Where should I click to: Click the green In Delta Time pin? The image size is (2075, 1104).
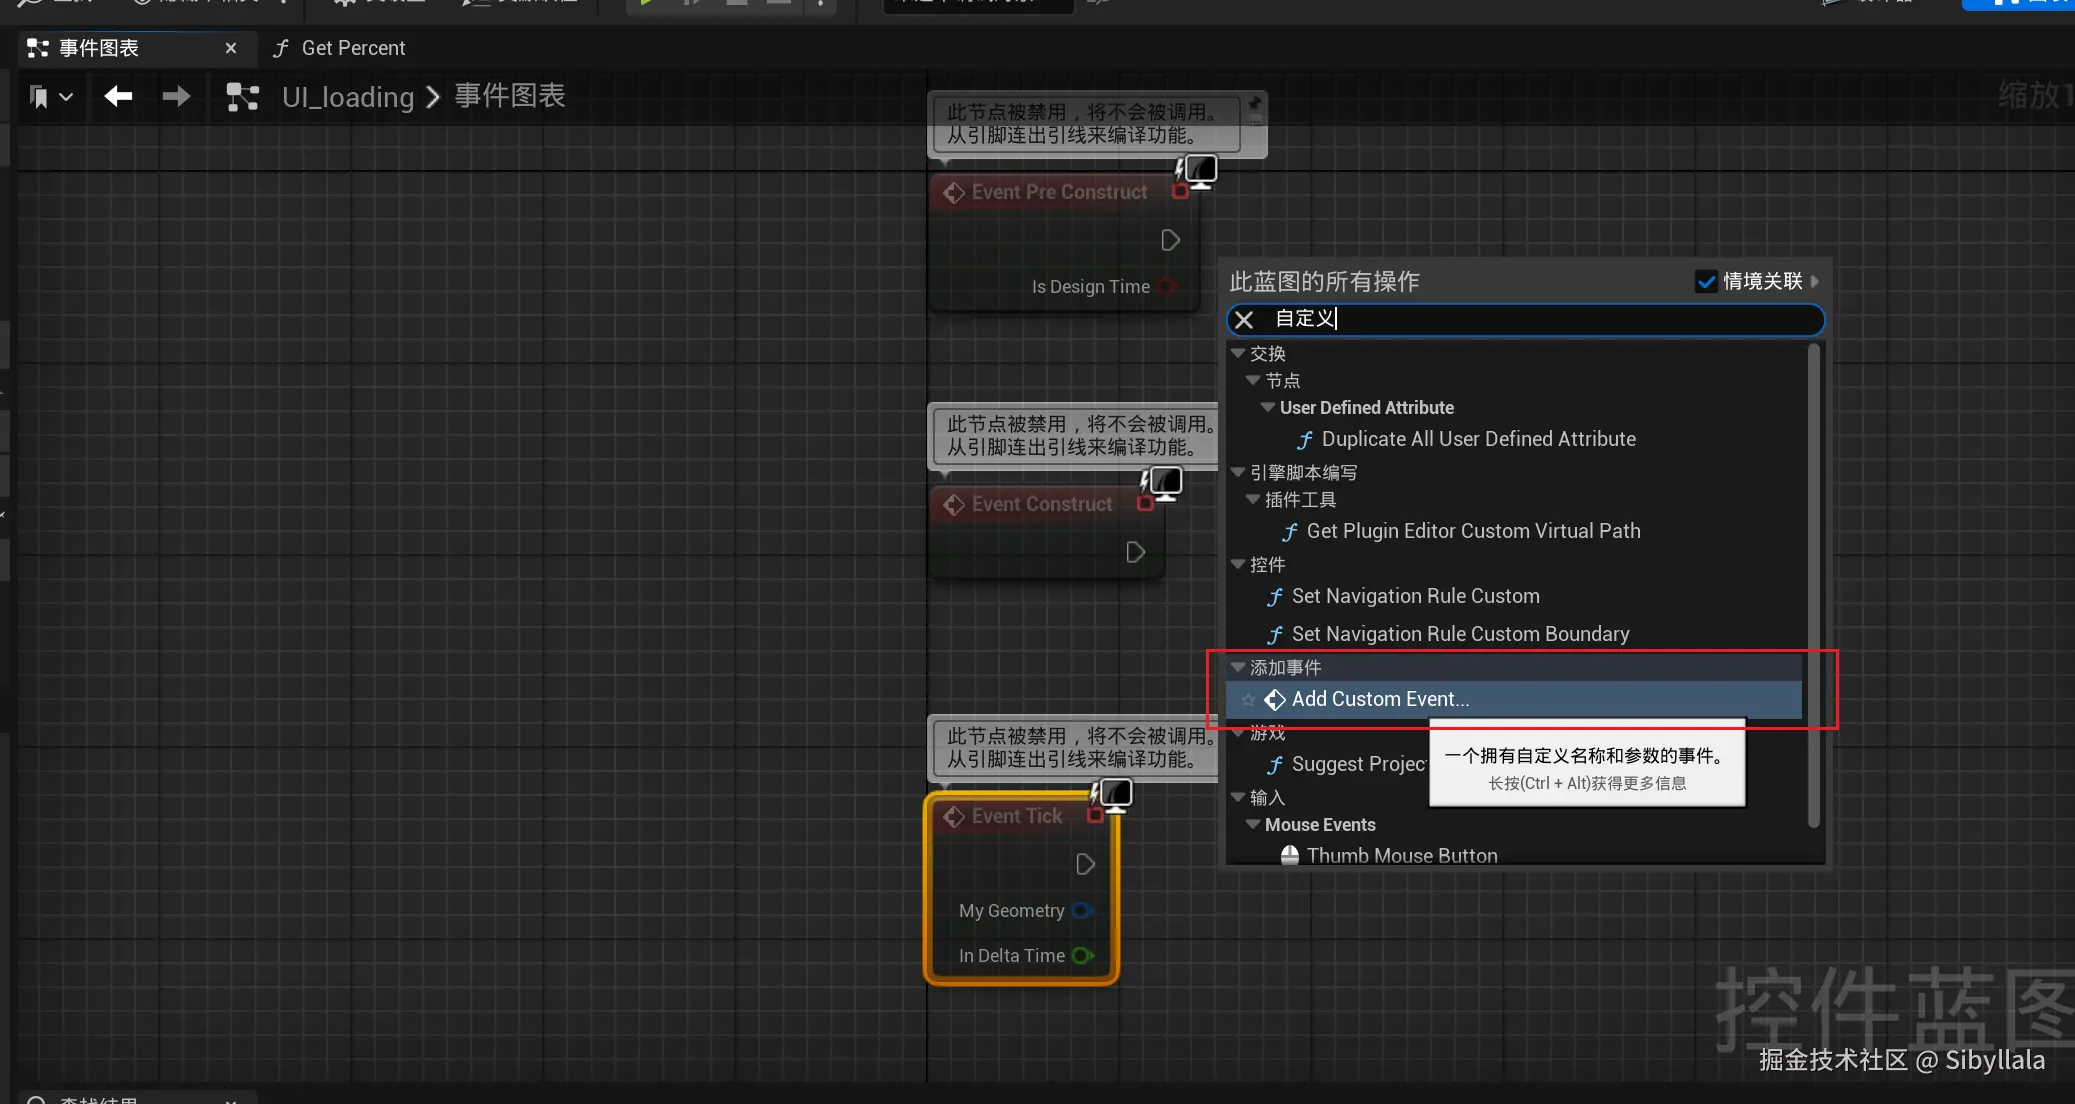[1081, 956]
